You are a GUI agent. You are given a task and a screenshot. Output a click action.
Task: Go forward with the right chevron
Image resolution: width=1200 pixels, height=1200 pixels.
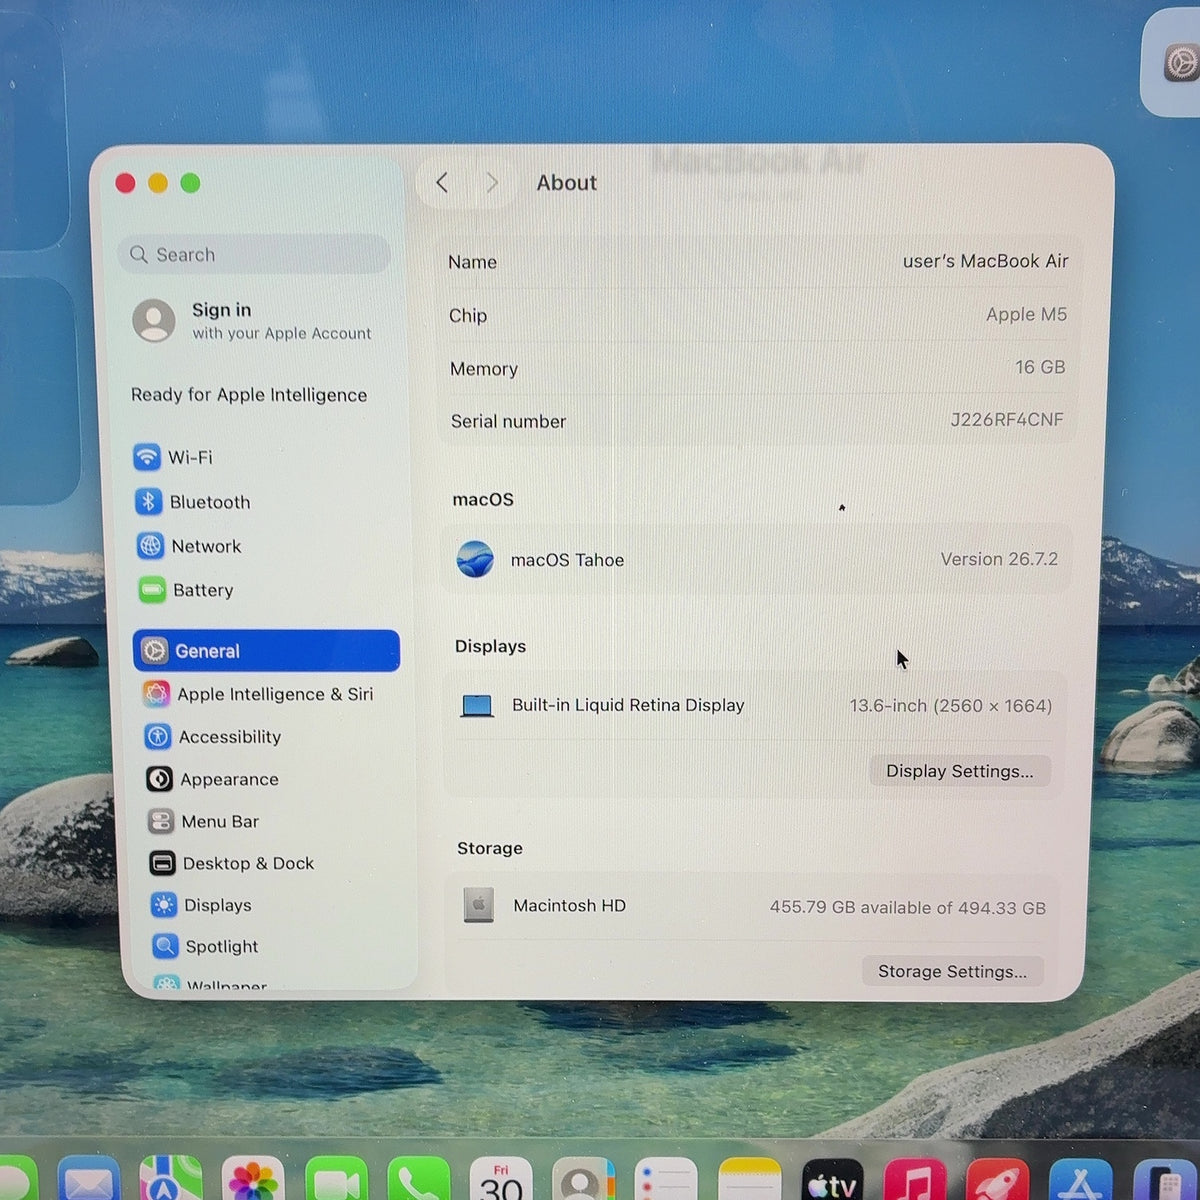point(491,183)
